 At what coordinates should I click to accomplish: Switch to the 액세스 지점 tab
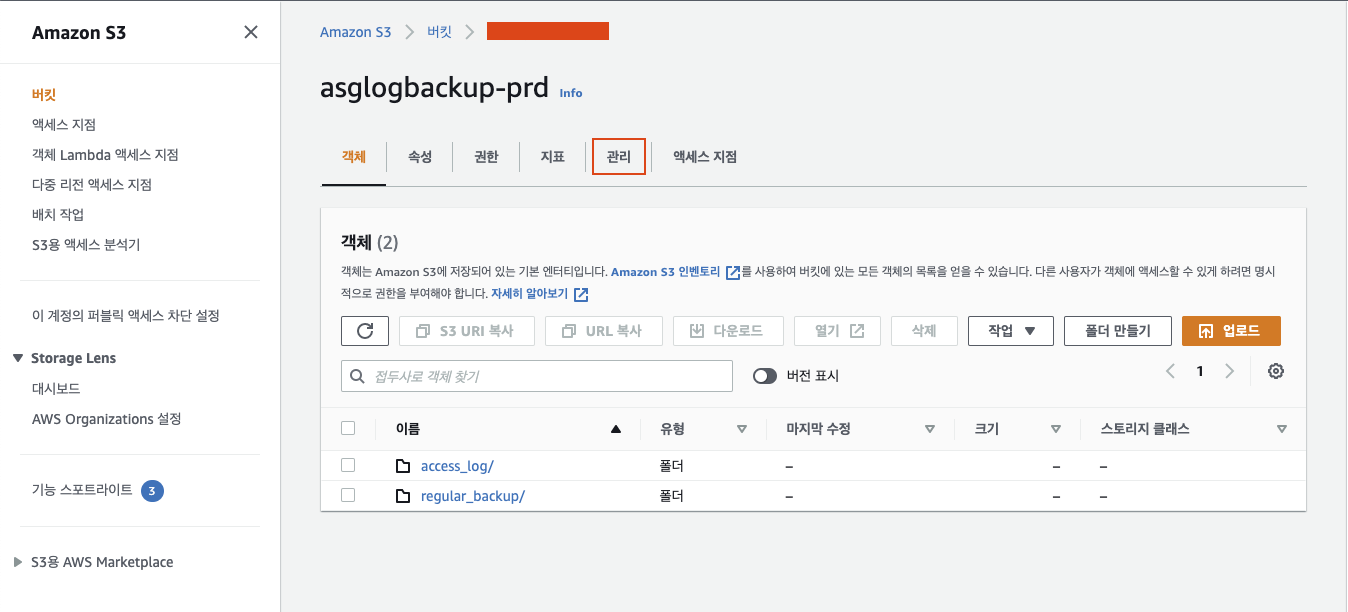point(705,157)
